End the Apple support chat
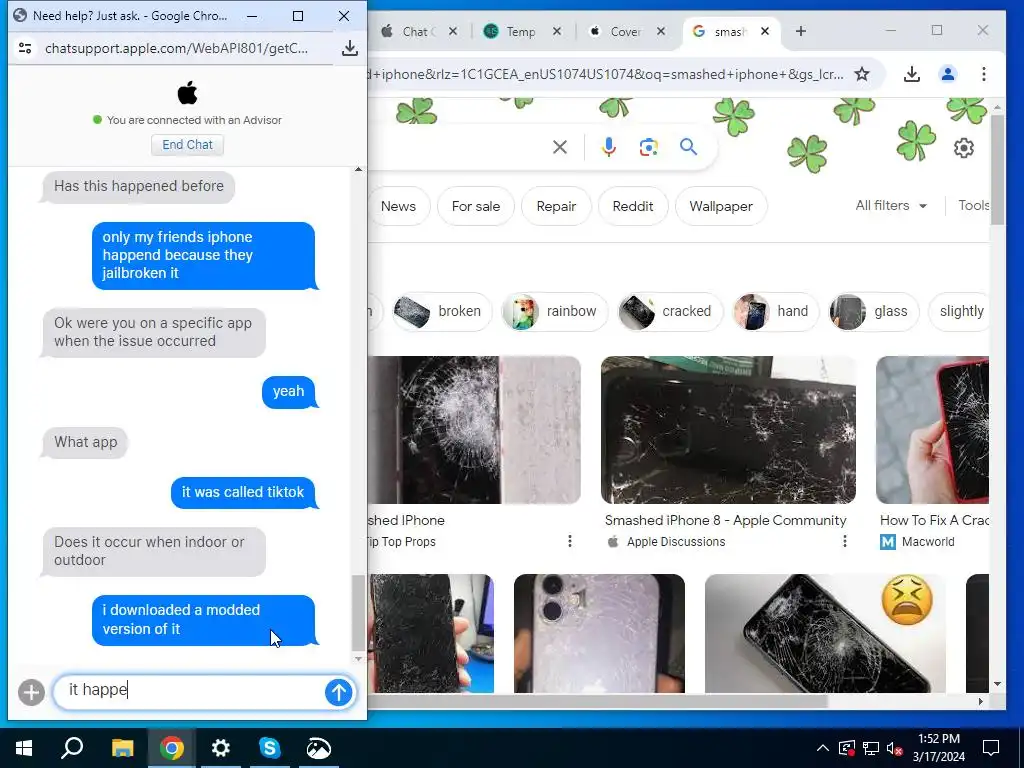This screenshot has height=768, width=1024. coord(187,145)
